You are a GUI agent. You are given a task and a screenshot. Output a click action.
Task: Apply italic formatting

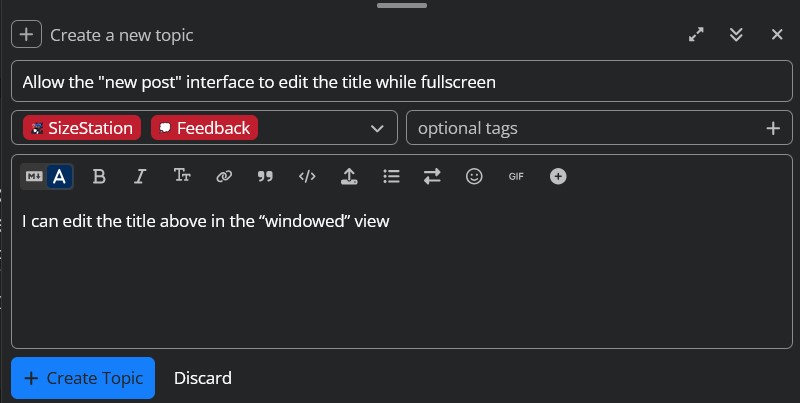pyautogui.click(x=140, y=177)
